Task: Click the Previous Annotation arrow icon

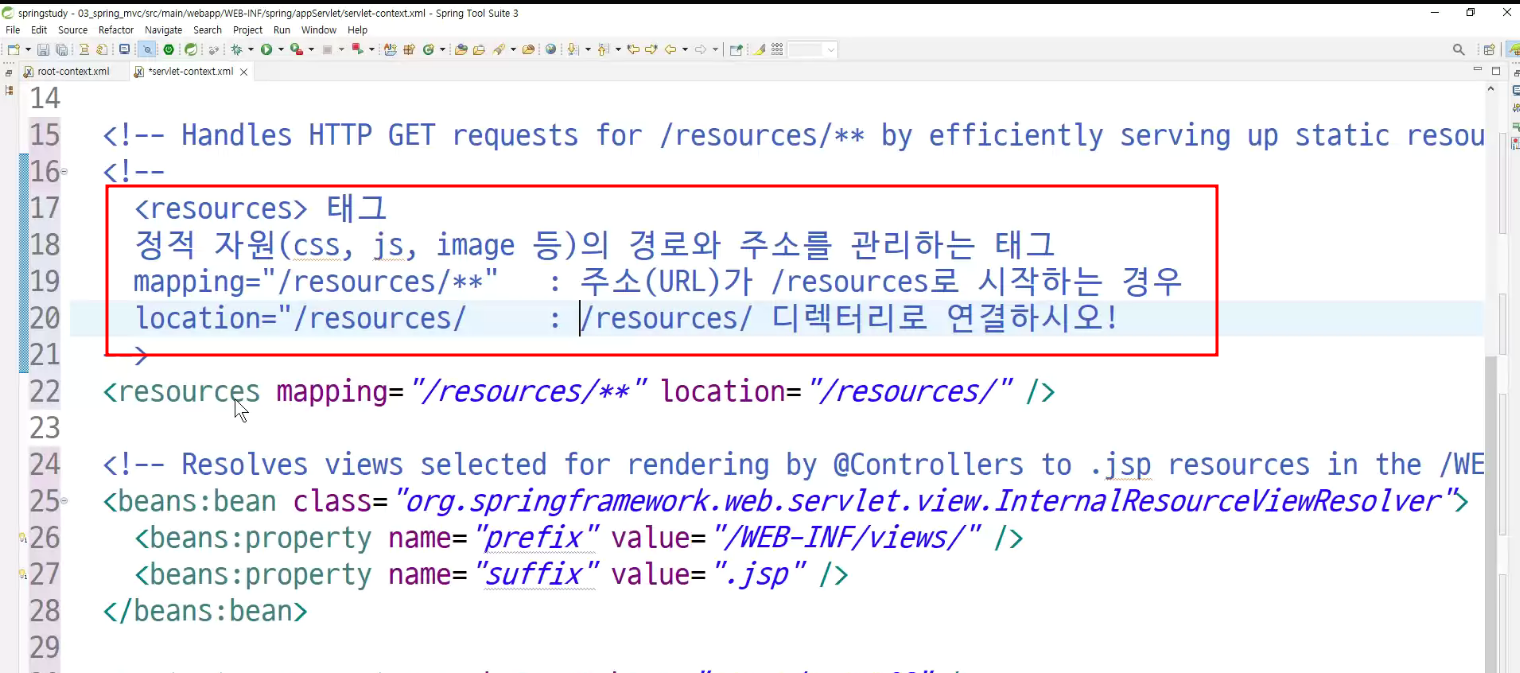Action: coord(603,49)
